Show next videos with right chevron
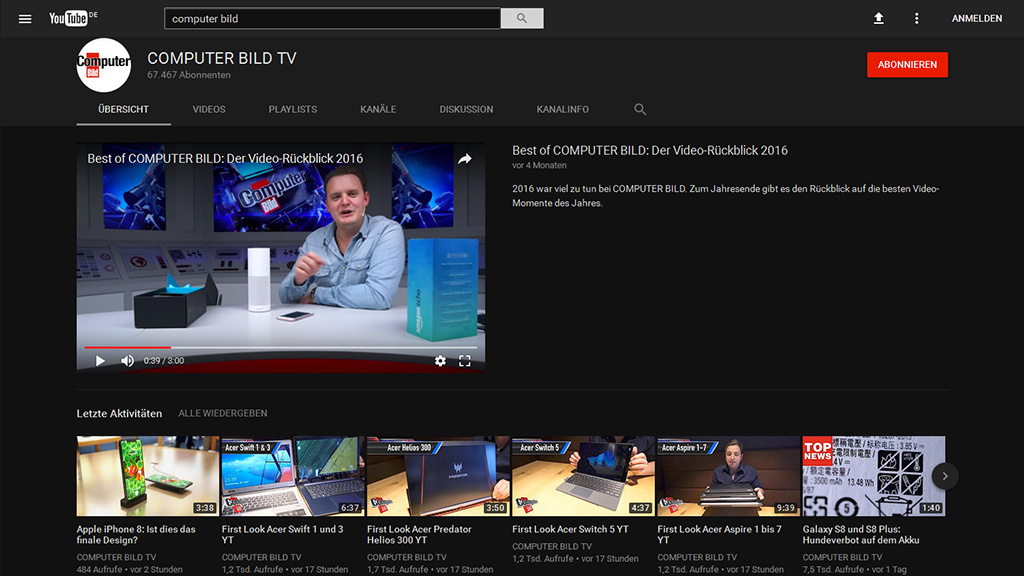 click(944, 476)
